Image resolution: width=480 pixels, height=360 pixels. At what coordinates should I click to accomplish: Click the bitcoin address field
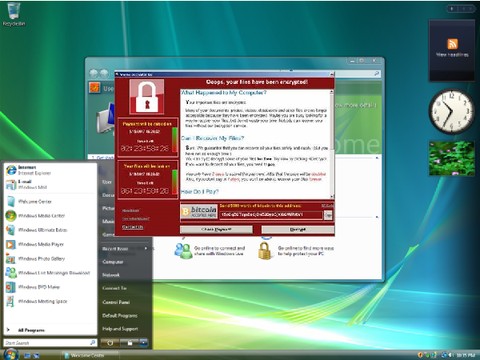(271, 215)
